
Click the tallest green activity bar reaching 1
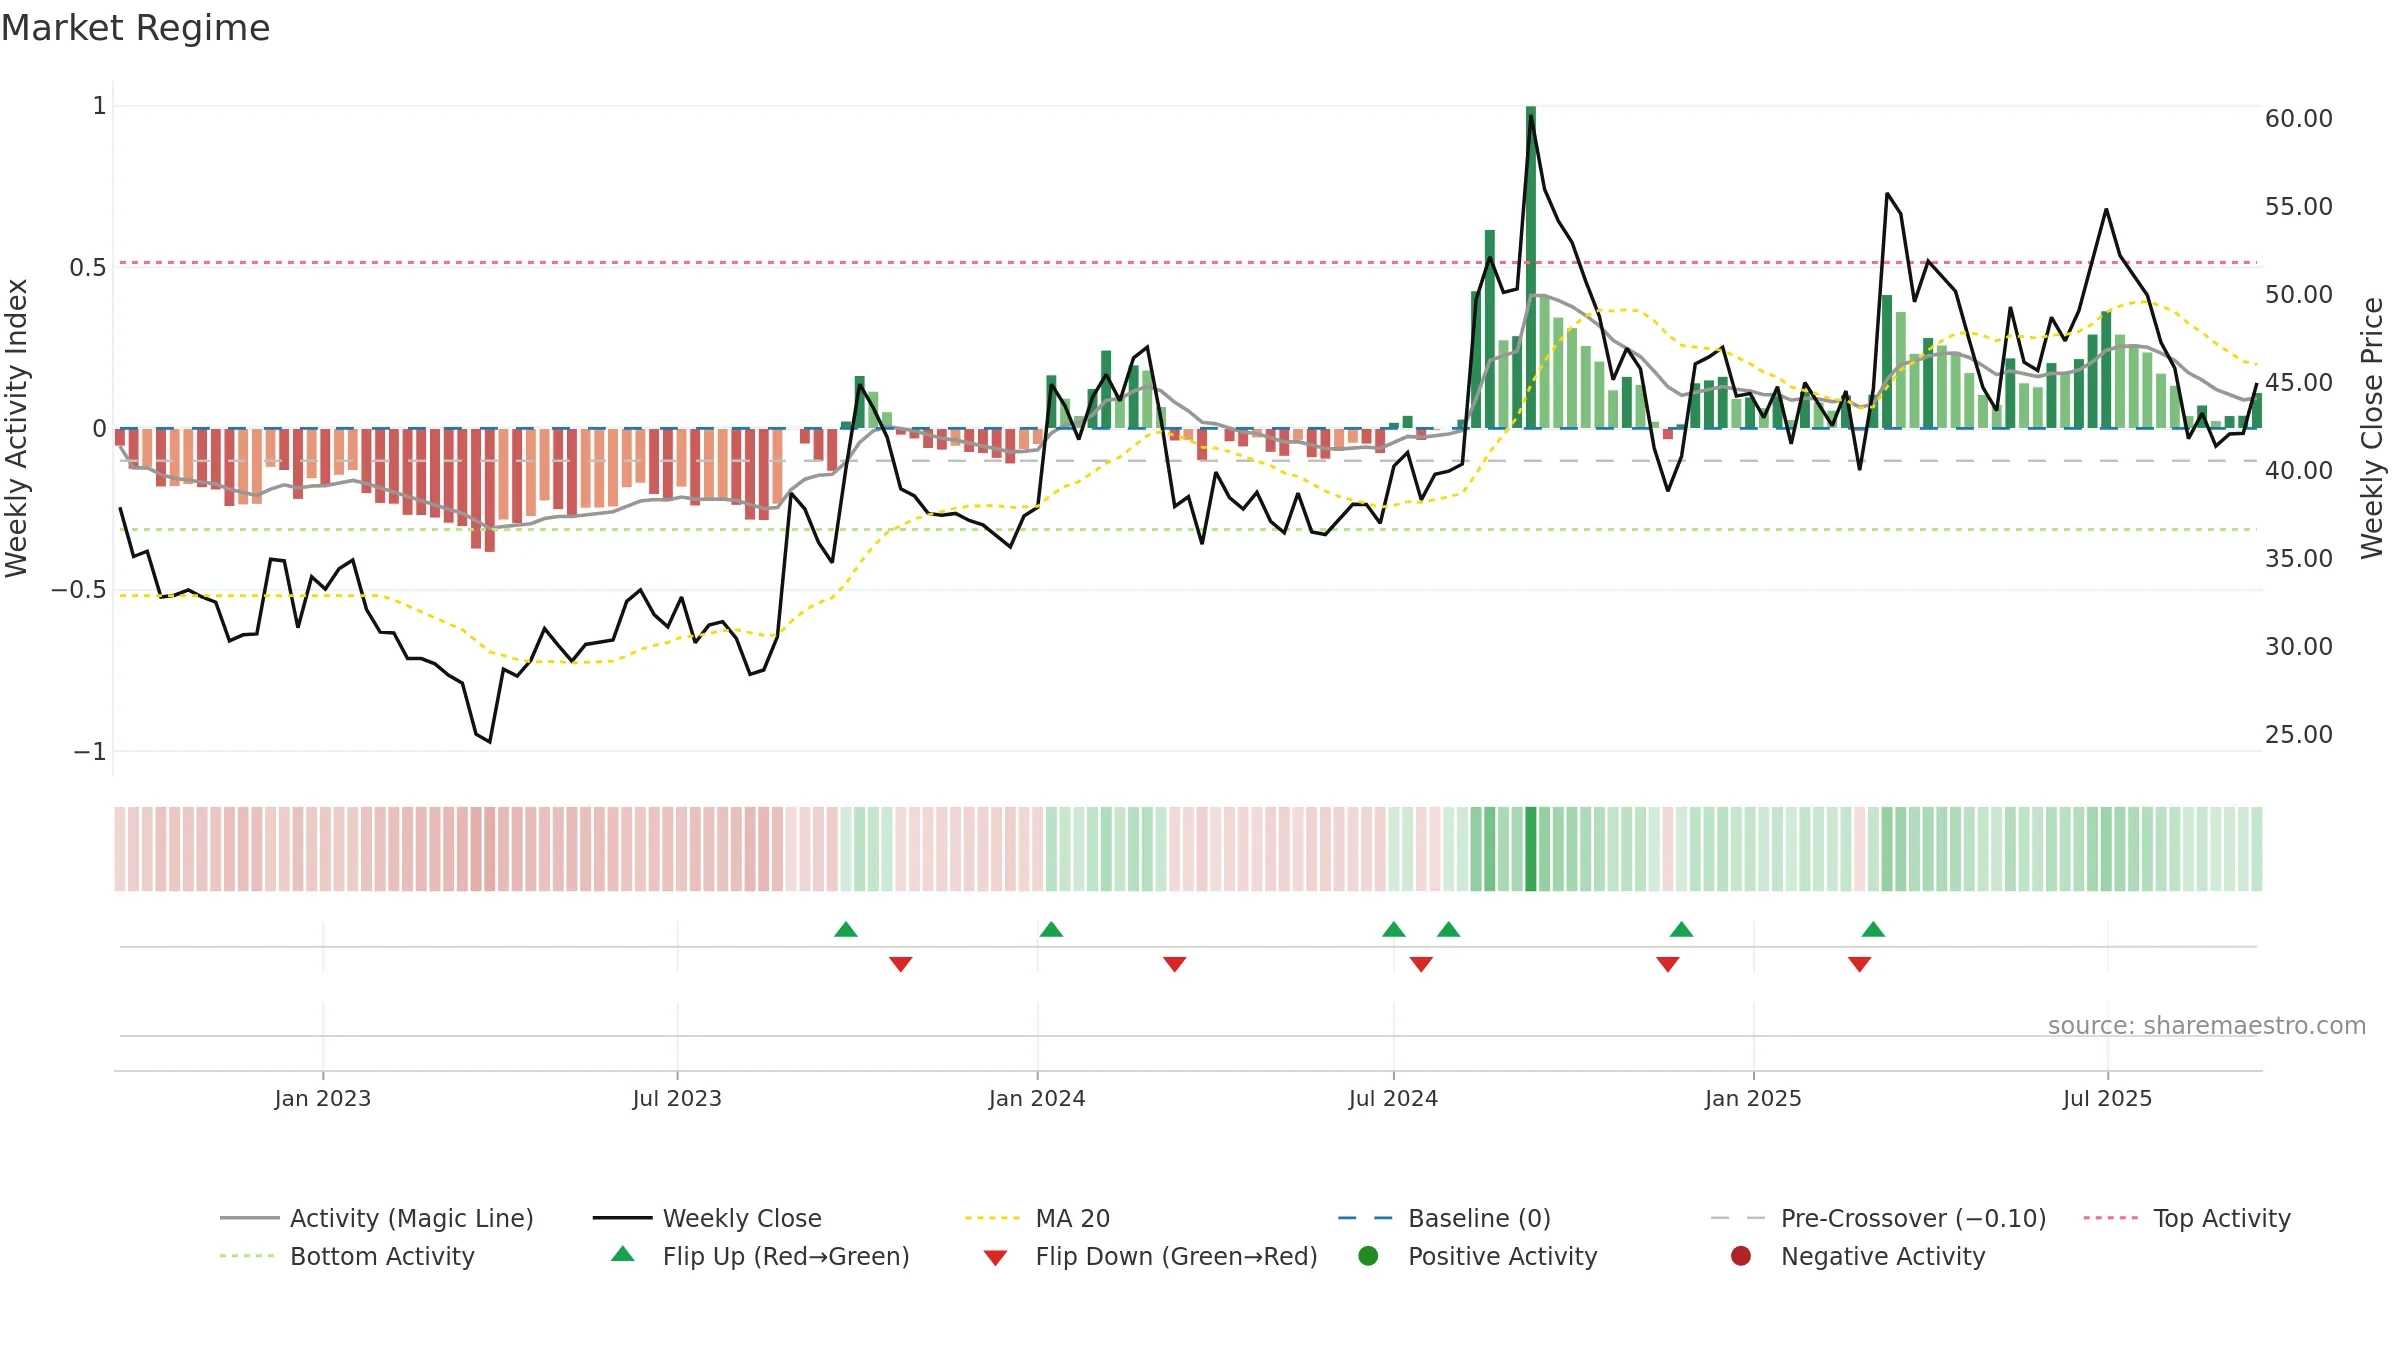pos(1531,267)
